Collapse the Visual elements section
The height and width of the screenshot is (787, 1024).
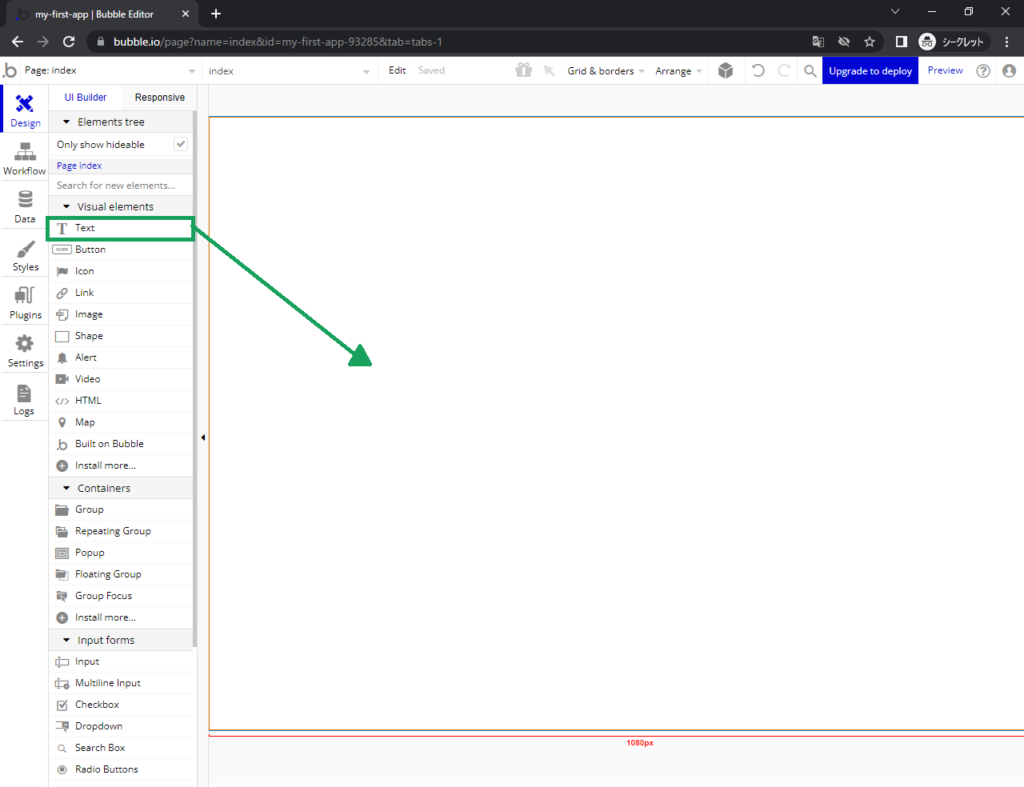pos(67,207)
